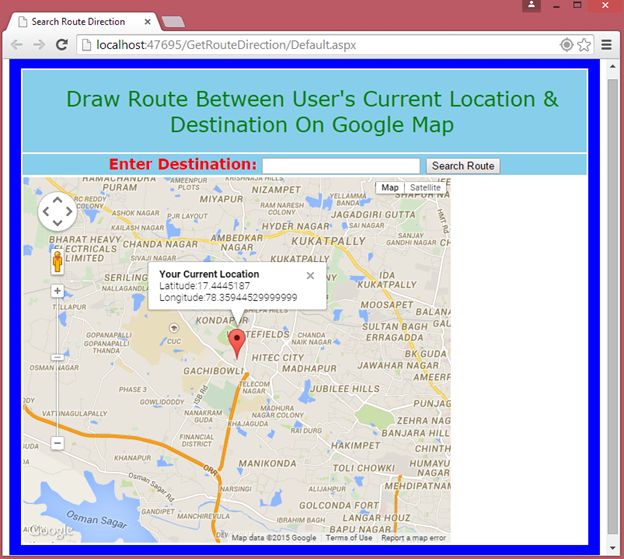Click the HAKIMPET map label
The image size is (624, 559).
(355, 445)
